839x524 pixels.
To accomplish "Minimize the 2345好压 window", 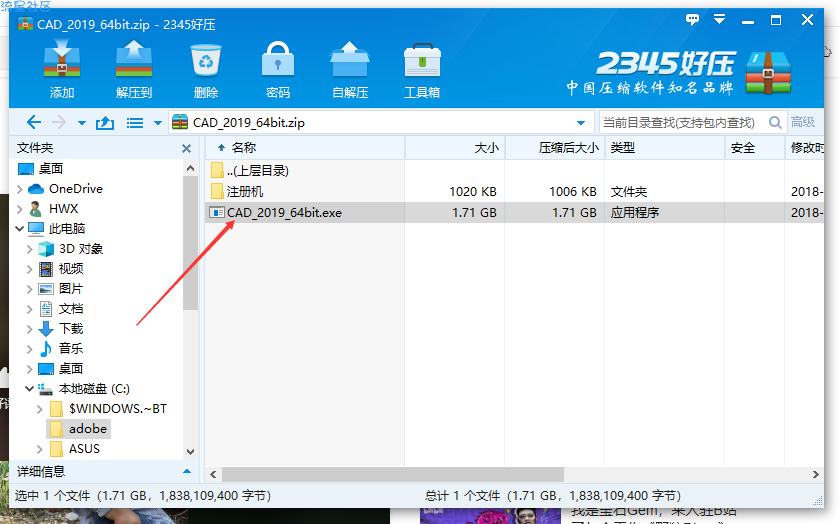I will pos(748,21).
